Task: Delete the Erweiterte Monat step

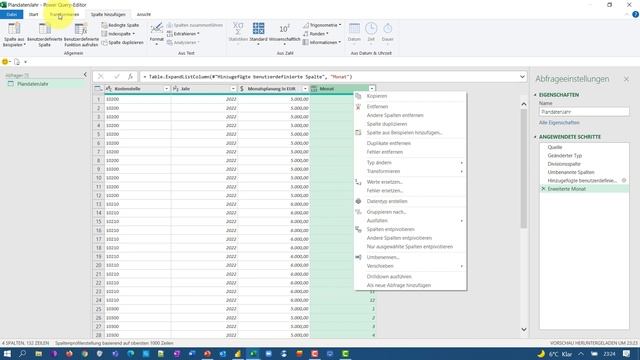Action: coord(543,189)
